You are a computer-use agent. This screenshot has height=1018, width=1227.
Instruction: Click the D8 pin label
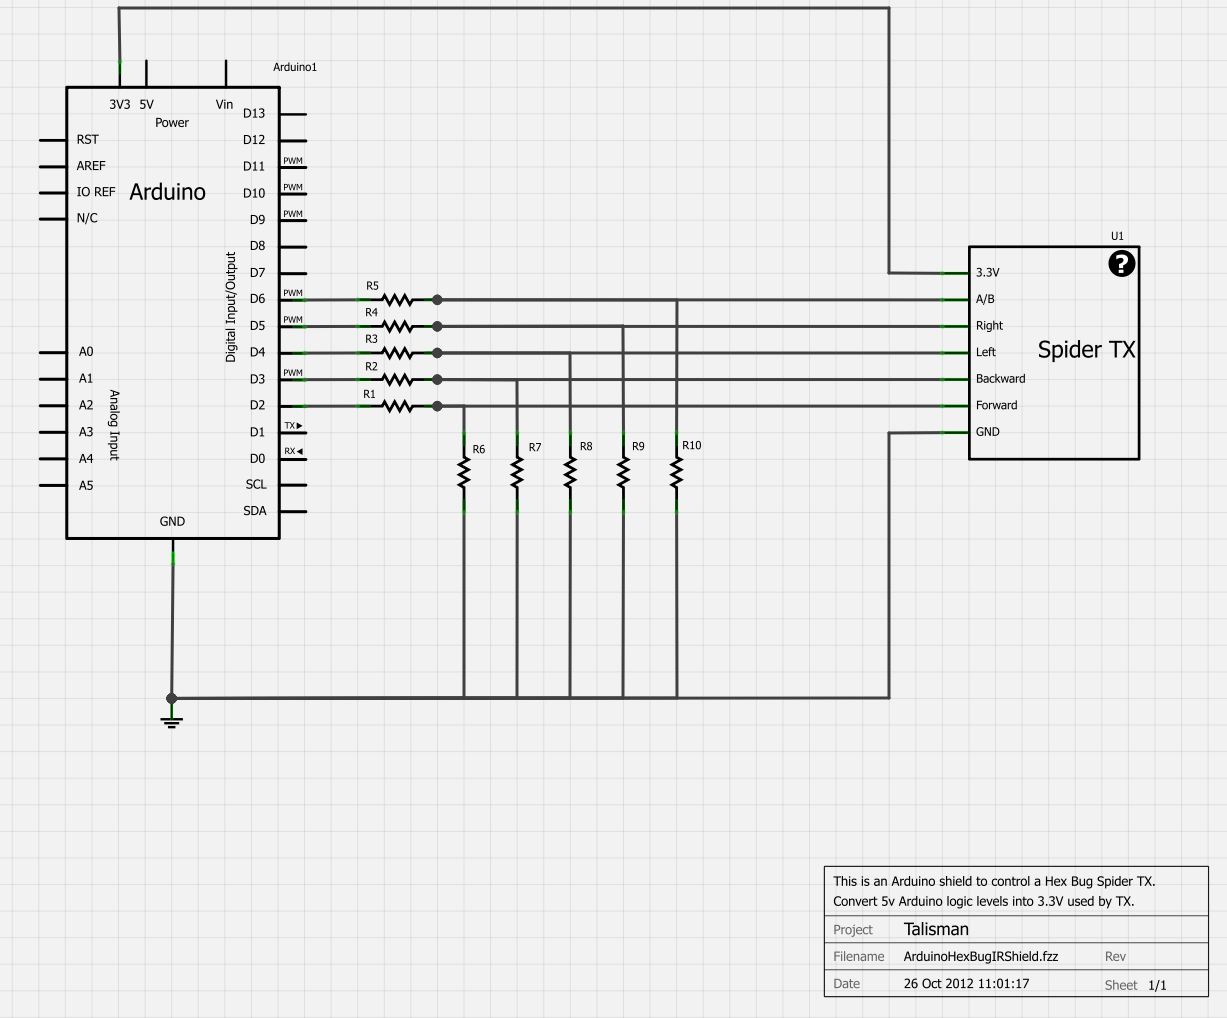click(257, 246)
